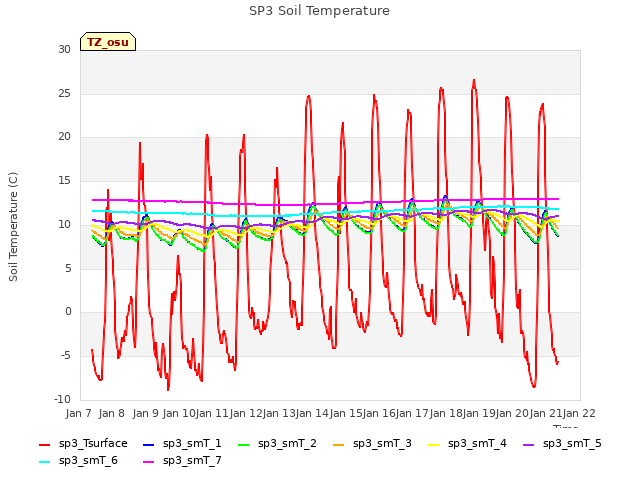Toggle the sp3_smT_4 legend entry
Image resolution: width=640 pixels, height=480 pixels.
click(467, 444)
